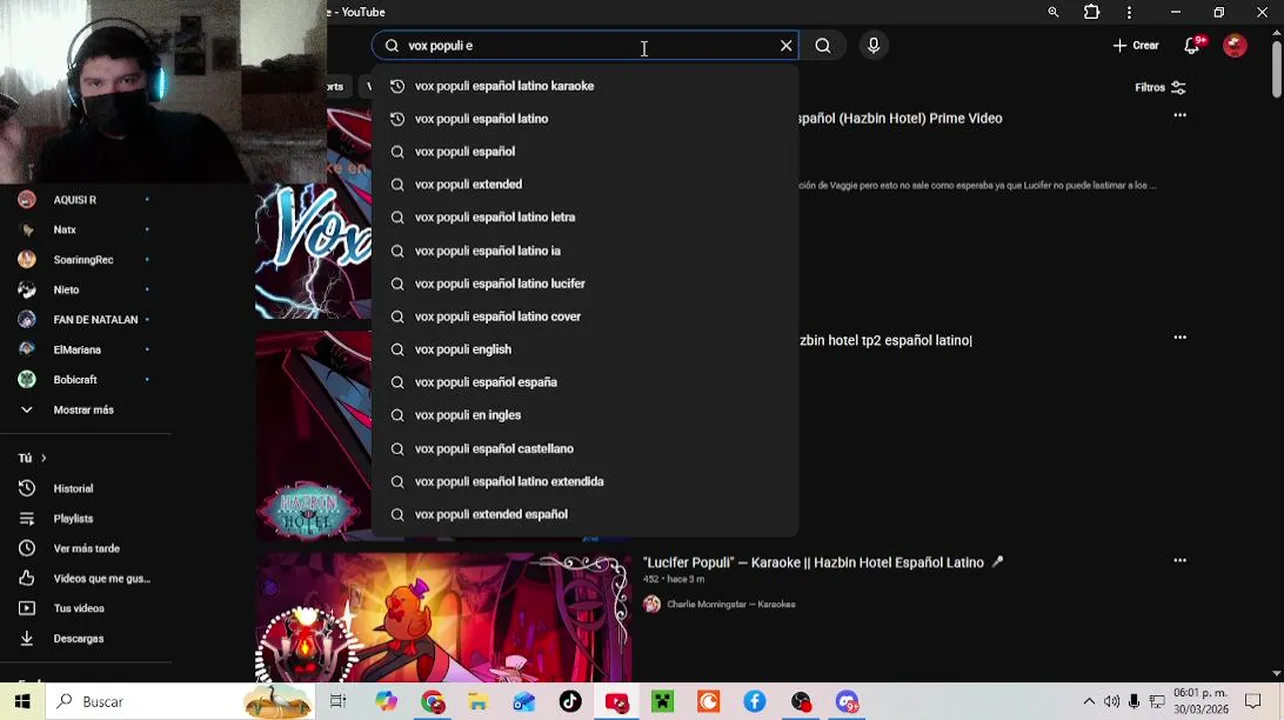This screenshot has height=720, width=1284.
Task: Open the system volume icon
Action: tap(1112, 702)
